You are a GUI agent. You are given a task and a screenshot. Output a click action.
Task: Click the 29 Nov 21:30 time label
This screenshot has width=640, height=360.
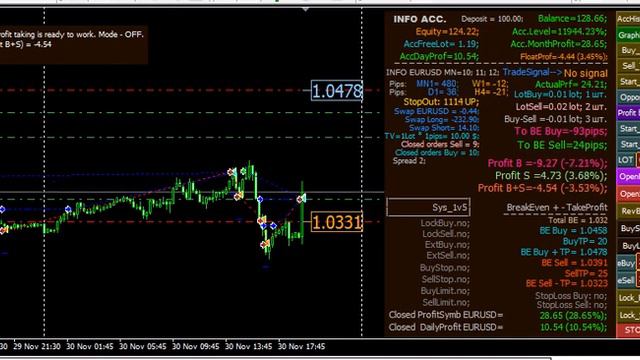click(37, 347)
